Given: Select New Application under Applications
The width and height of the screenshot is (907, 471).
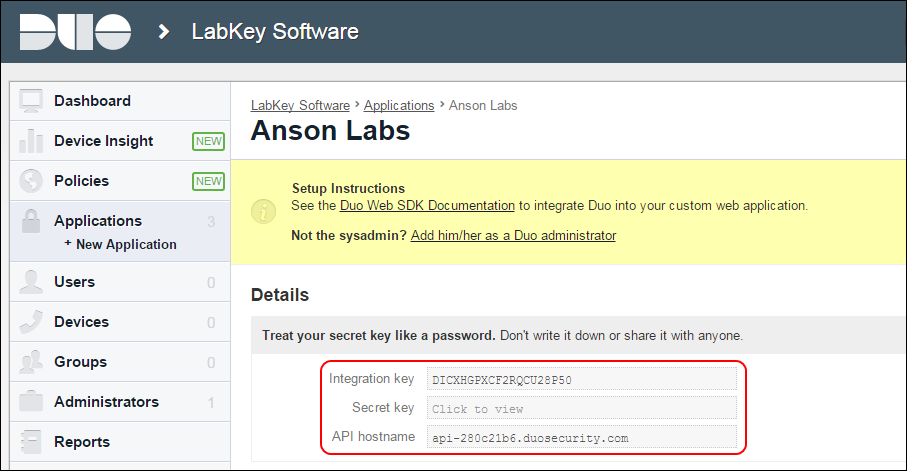Looking at the screenshot, I should pos(120,244).
